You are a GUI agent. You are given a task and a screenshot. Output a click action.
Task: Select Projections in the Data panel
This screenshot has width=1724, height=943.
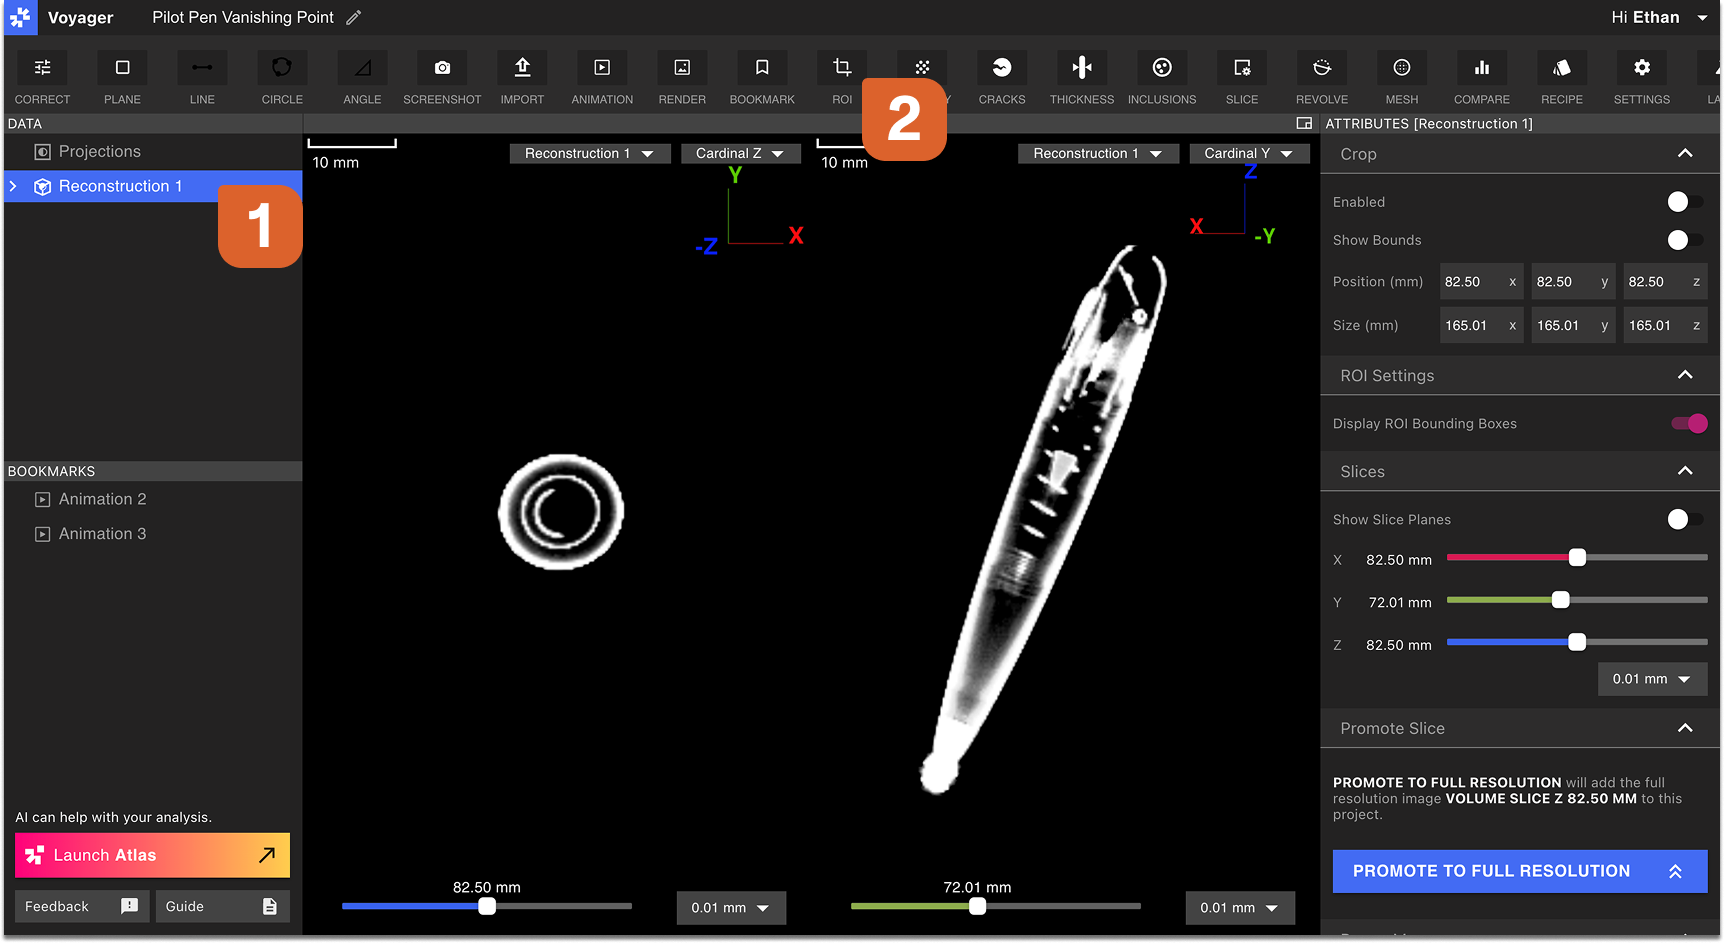[x=99, y=151]
